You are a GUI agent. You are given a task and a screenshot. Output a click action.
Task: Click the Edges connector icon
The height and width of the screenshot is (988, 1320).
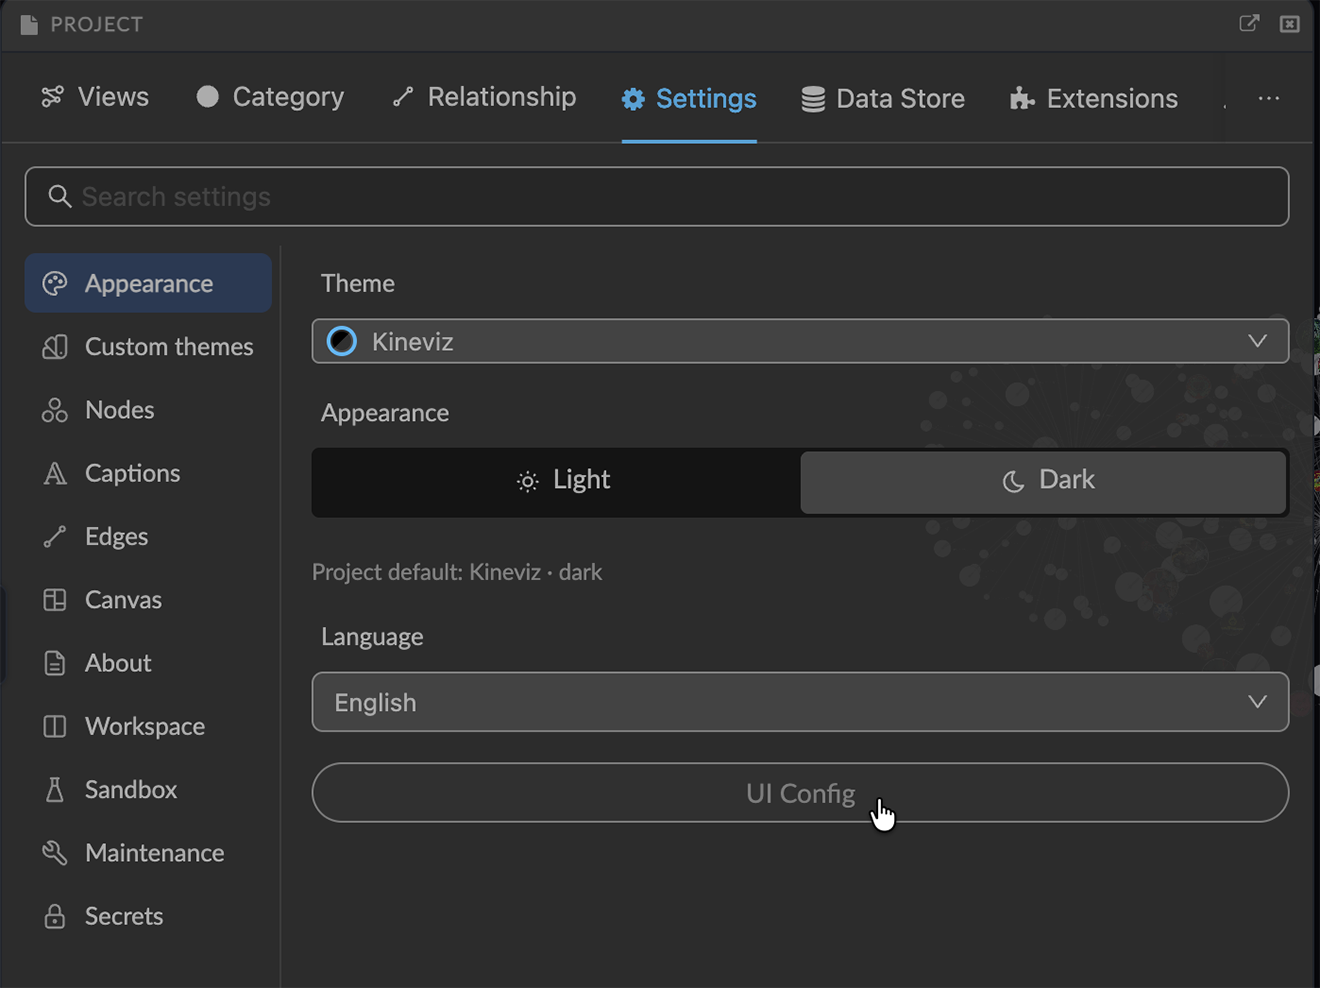[55, 537]
